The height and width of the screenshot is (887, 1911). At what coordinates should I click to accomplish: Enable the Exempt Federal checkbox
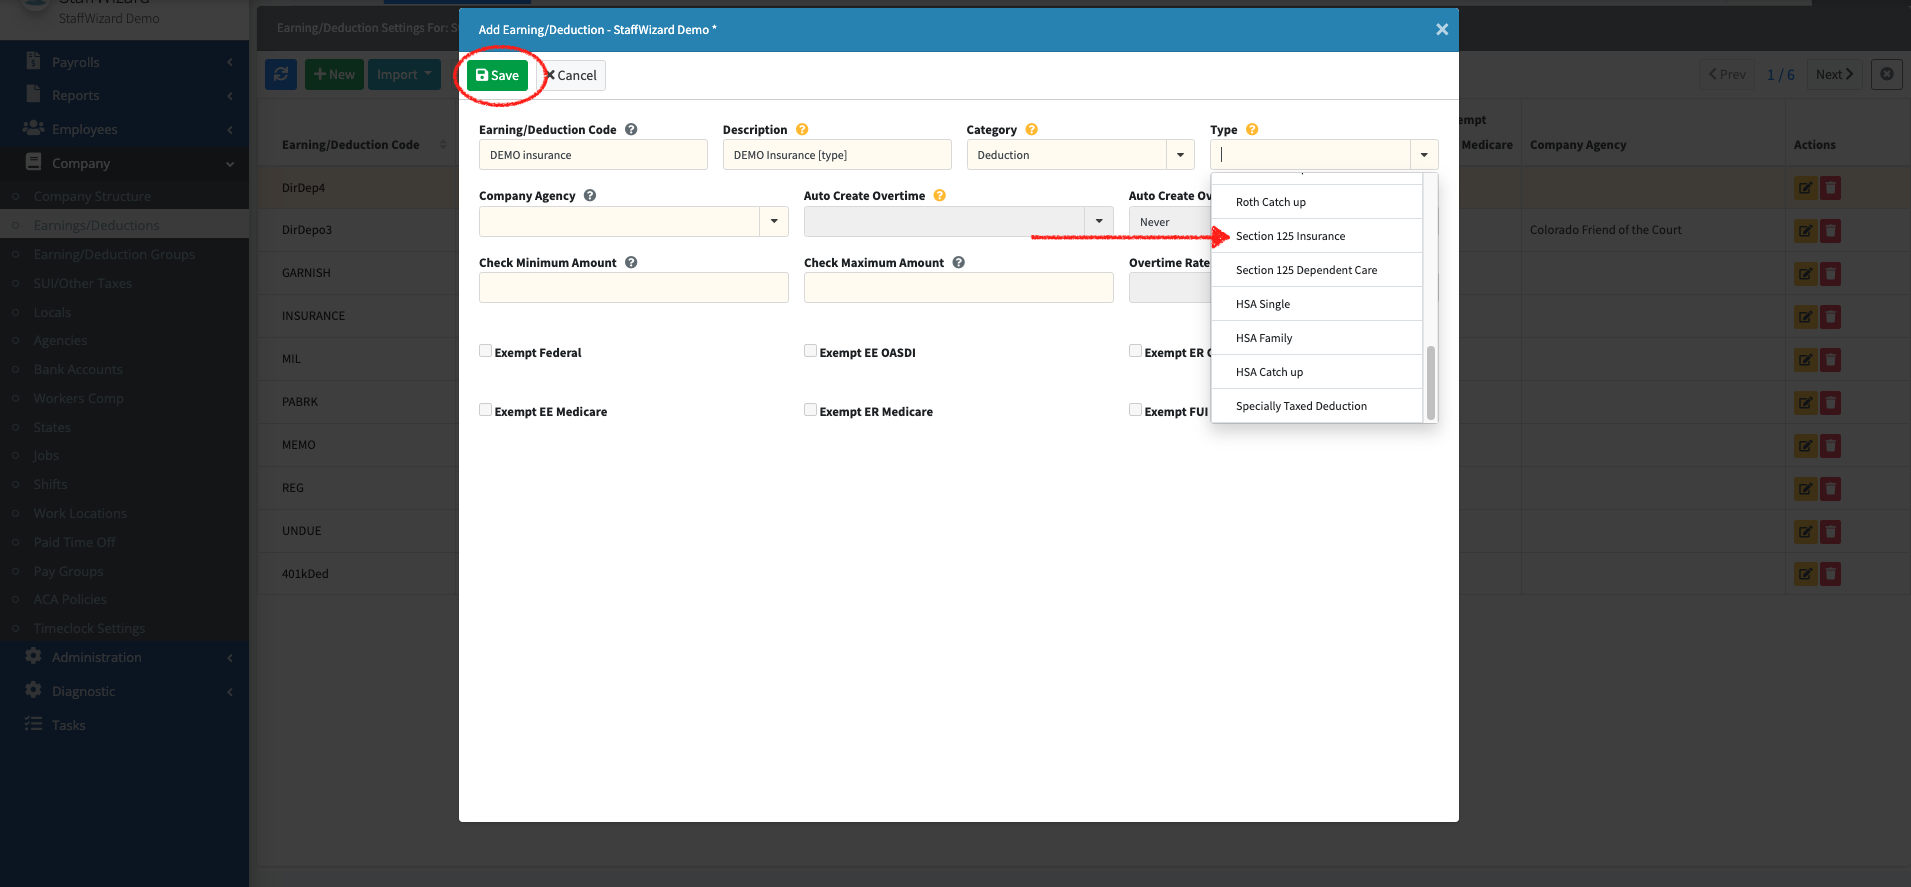pyautogui.click(x=486, y=351)
